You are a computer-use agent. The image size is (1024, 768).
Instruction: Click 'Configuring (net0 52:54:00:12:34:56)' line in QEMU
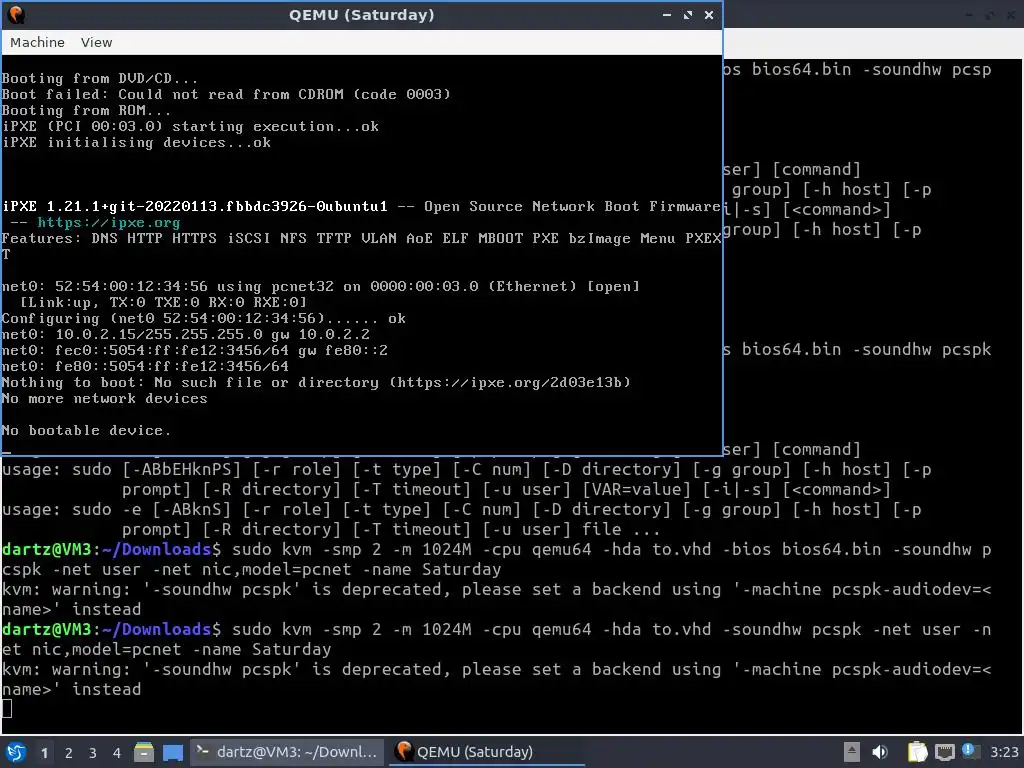tap(204, 318)
